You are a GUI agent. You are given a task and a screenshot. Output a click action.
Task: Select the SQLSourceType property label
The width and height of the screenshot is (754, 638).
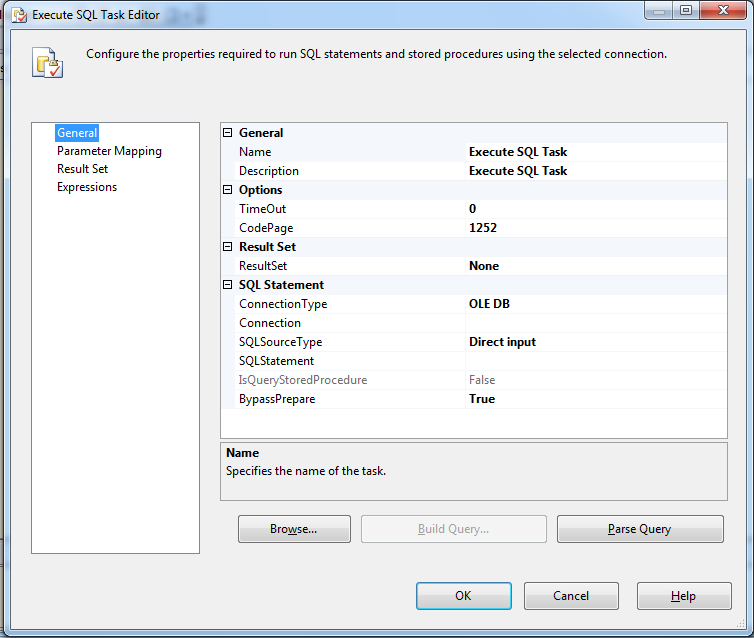point(280,342)
